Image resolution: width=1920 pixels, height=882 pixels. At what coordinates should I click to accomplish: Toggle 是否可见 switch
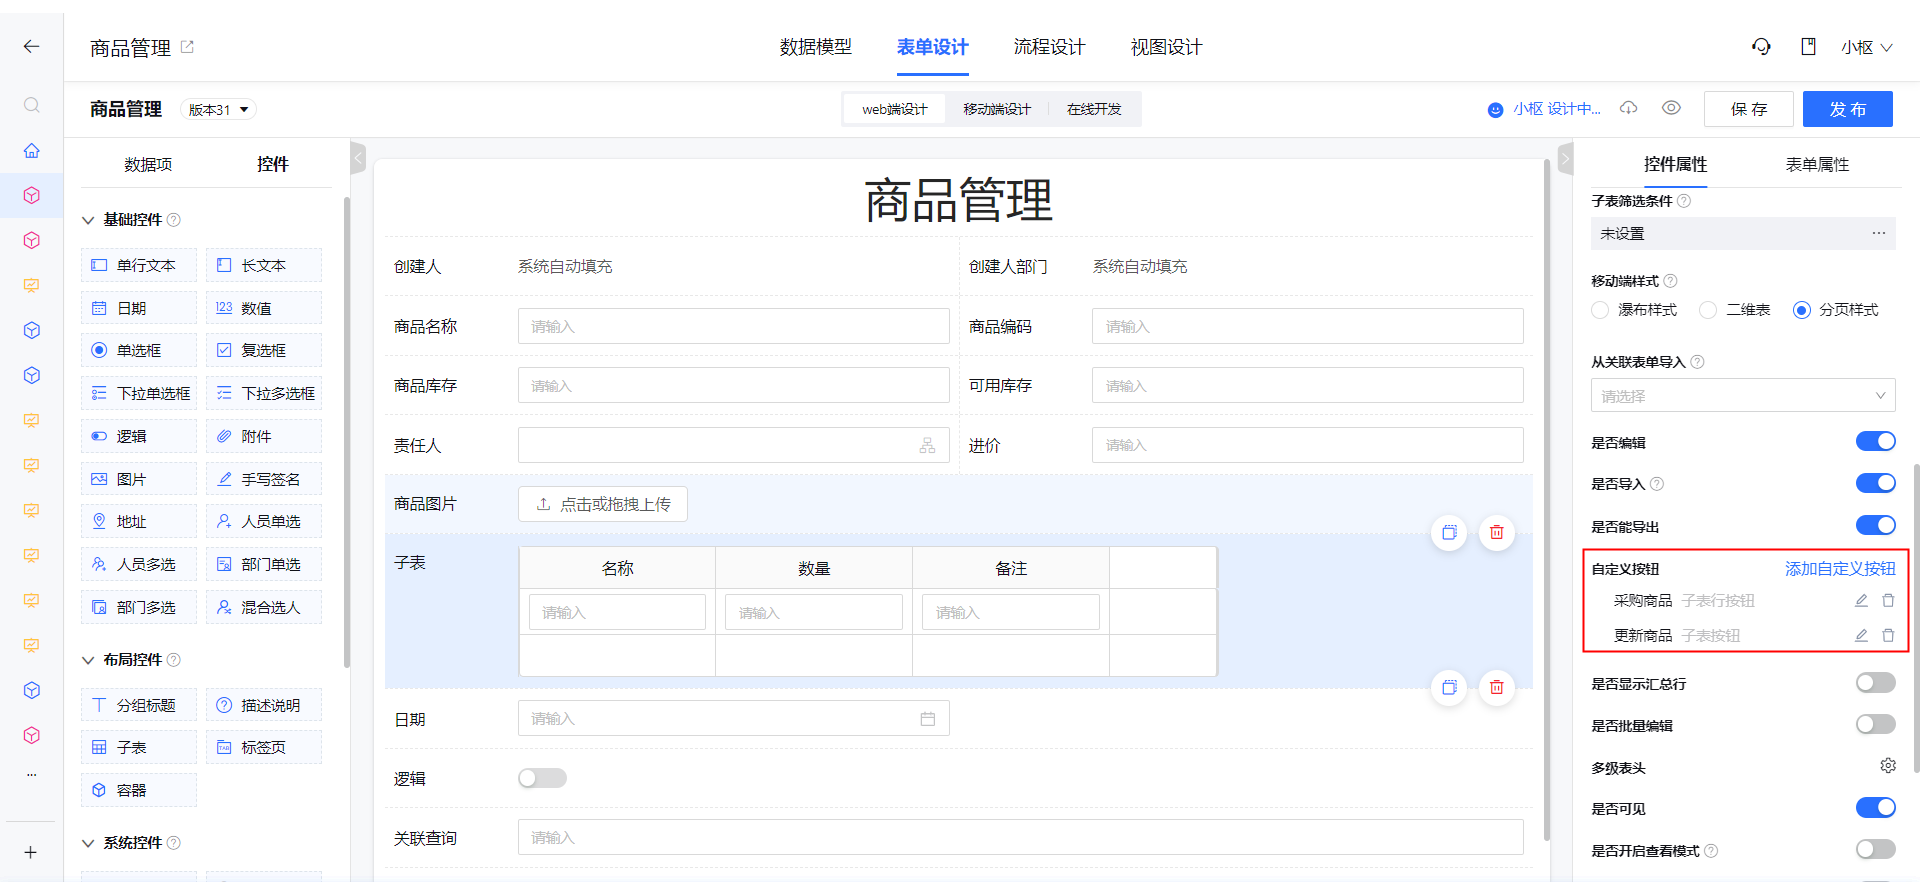click(1875, 807)
